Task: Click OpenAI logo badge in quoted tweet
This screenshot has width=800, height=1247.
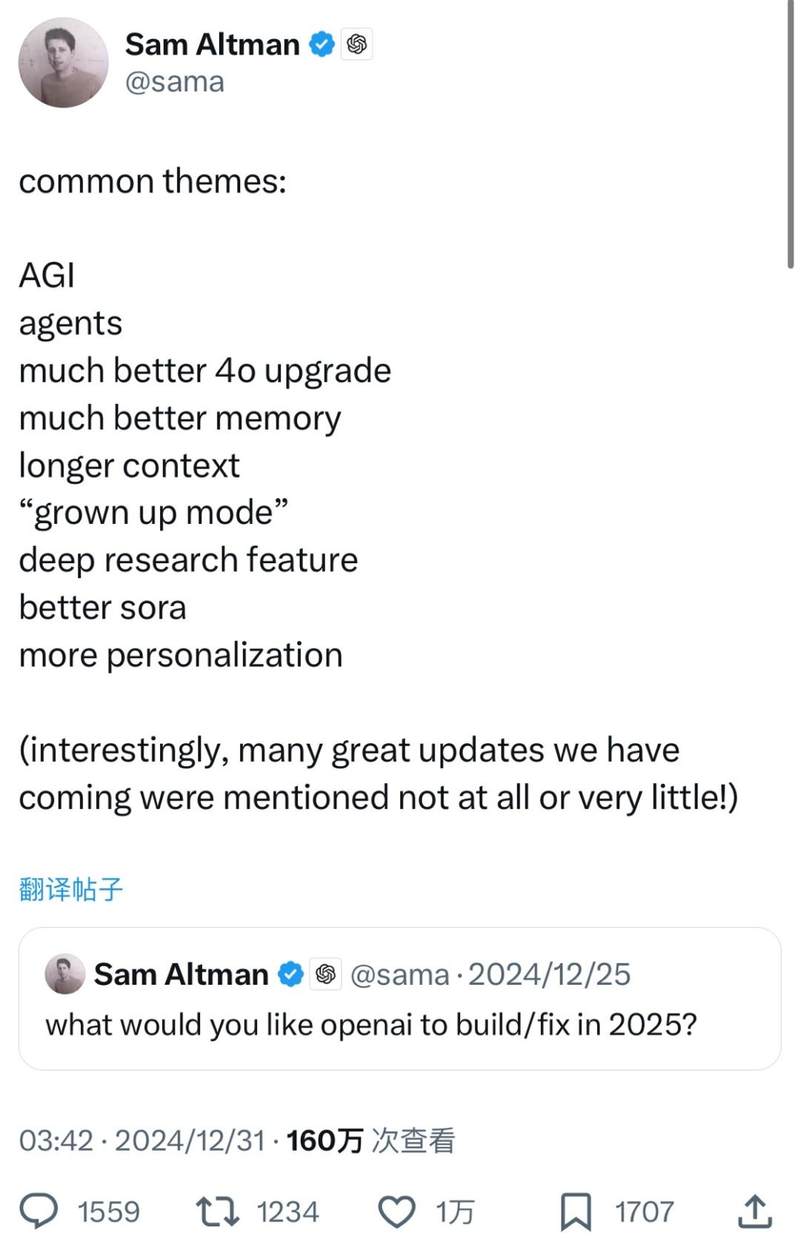Action: [324, 973]
